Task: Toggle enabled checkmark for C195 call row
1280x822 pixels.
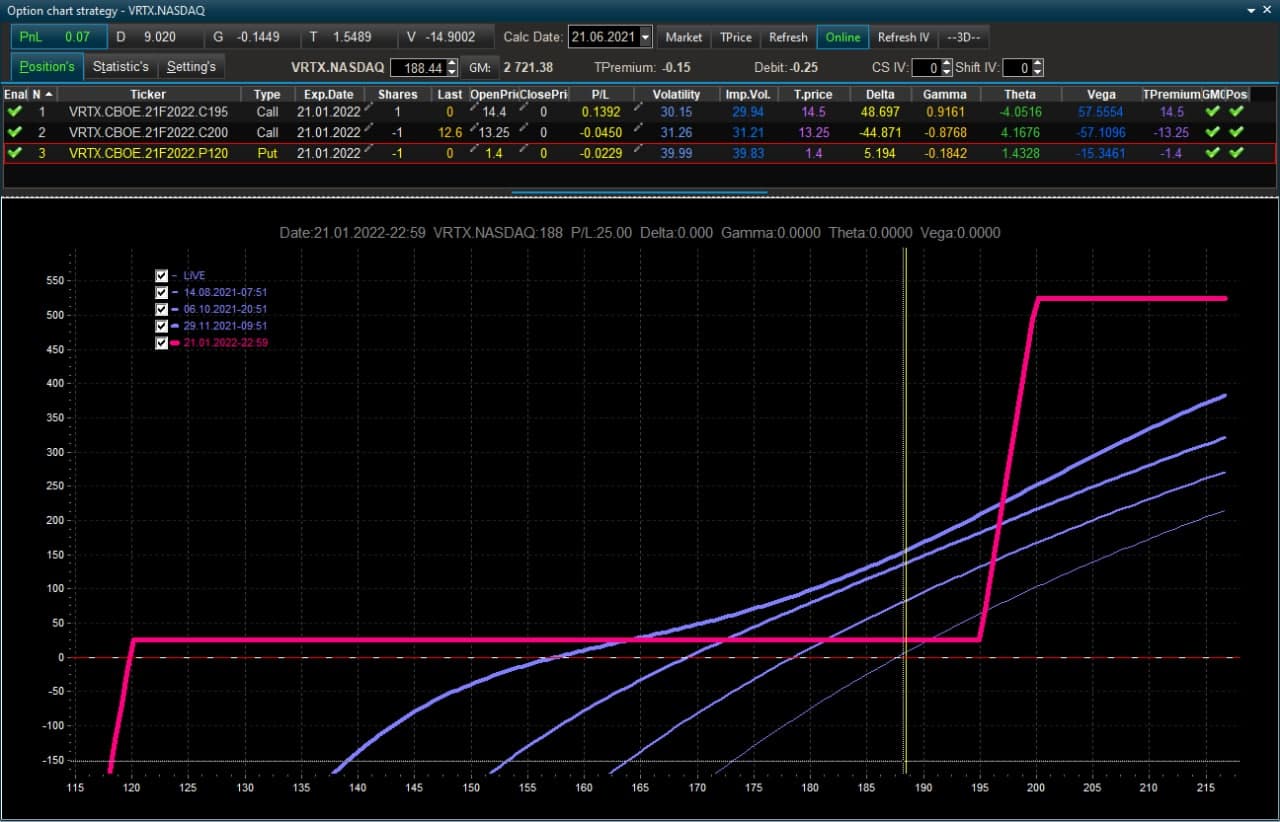Action: coord(14,112)
